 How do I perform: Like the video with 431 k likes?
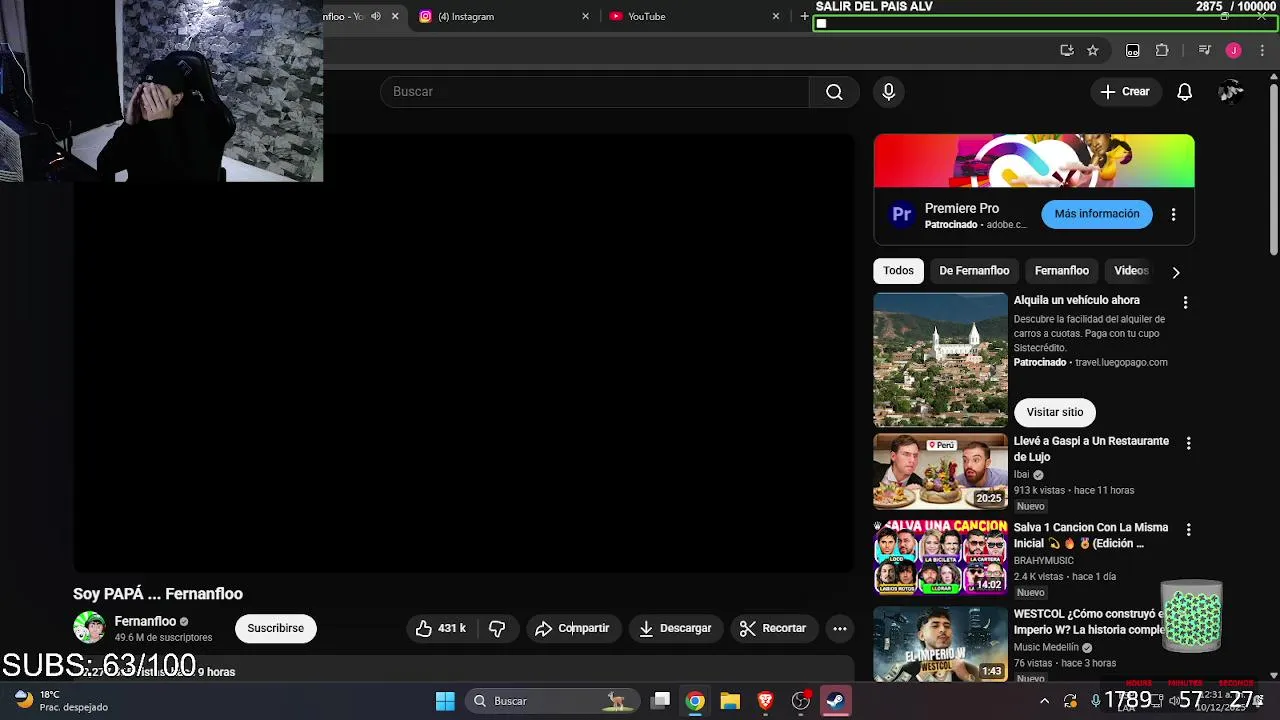click(440, 628)
